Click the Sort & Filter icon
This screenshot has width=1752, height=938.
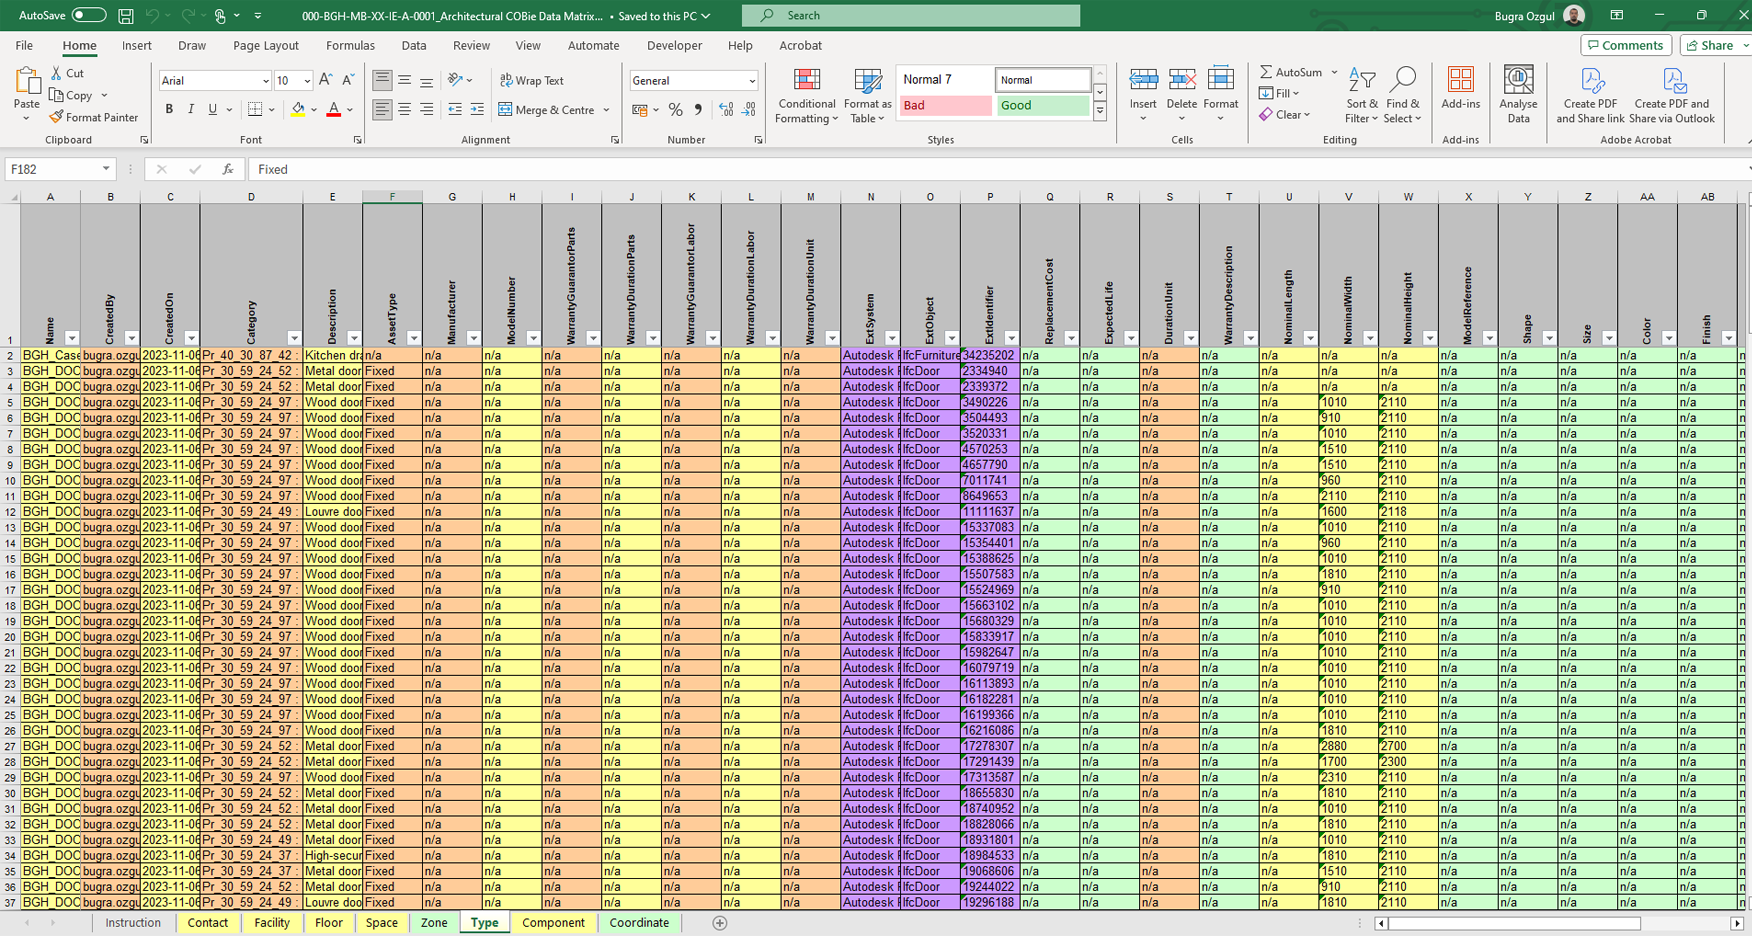tap(1361, 96)
